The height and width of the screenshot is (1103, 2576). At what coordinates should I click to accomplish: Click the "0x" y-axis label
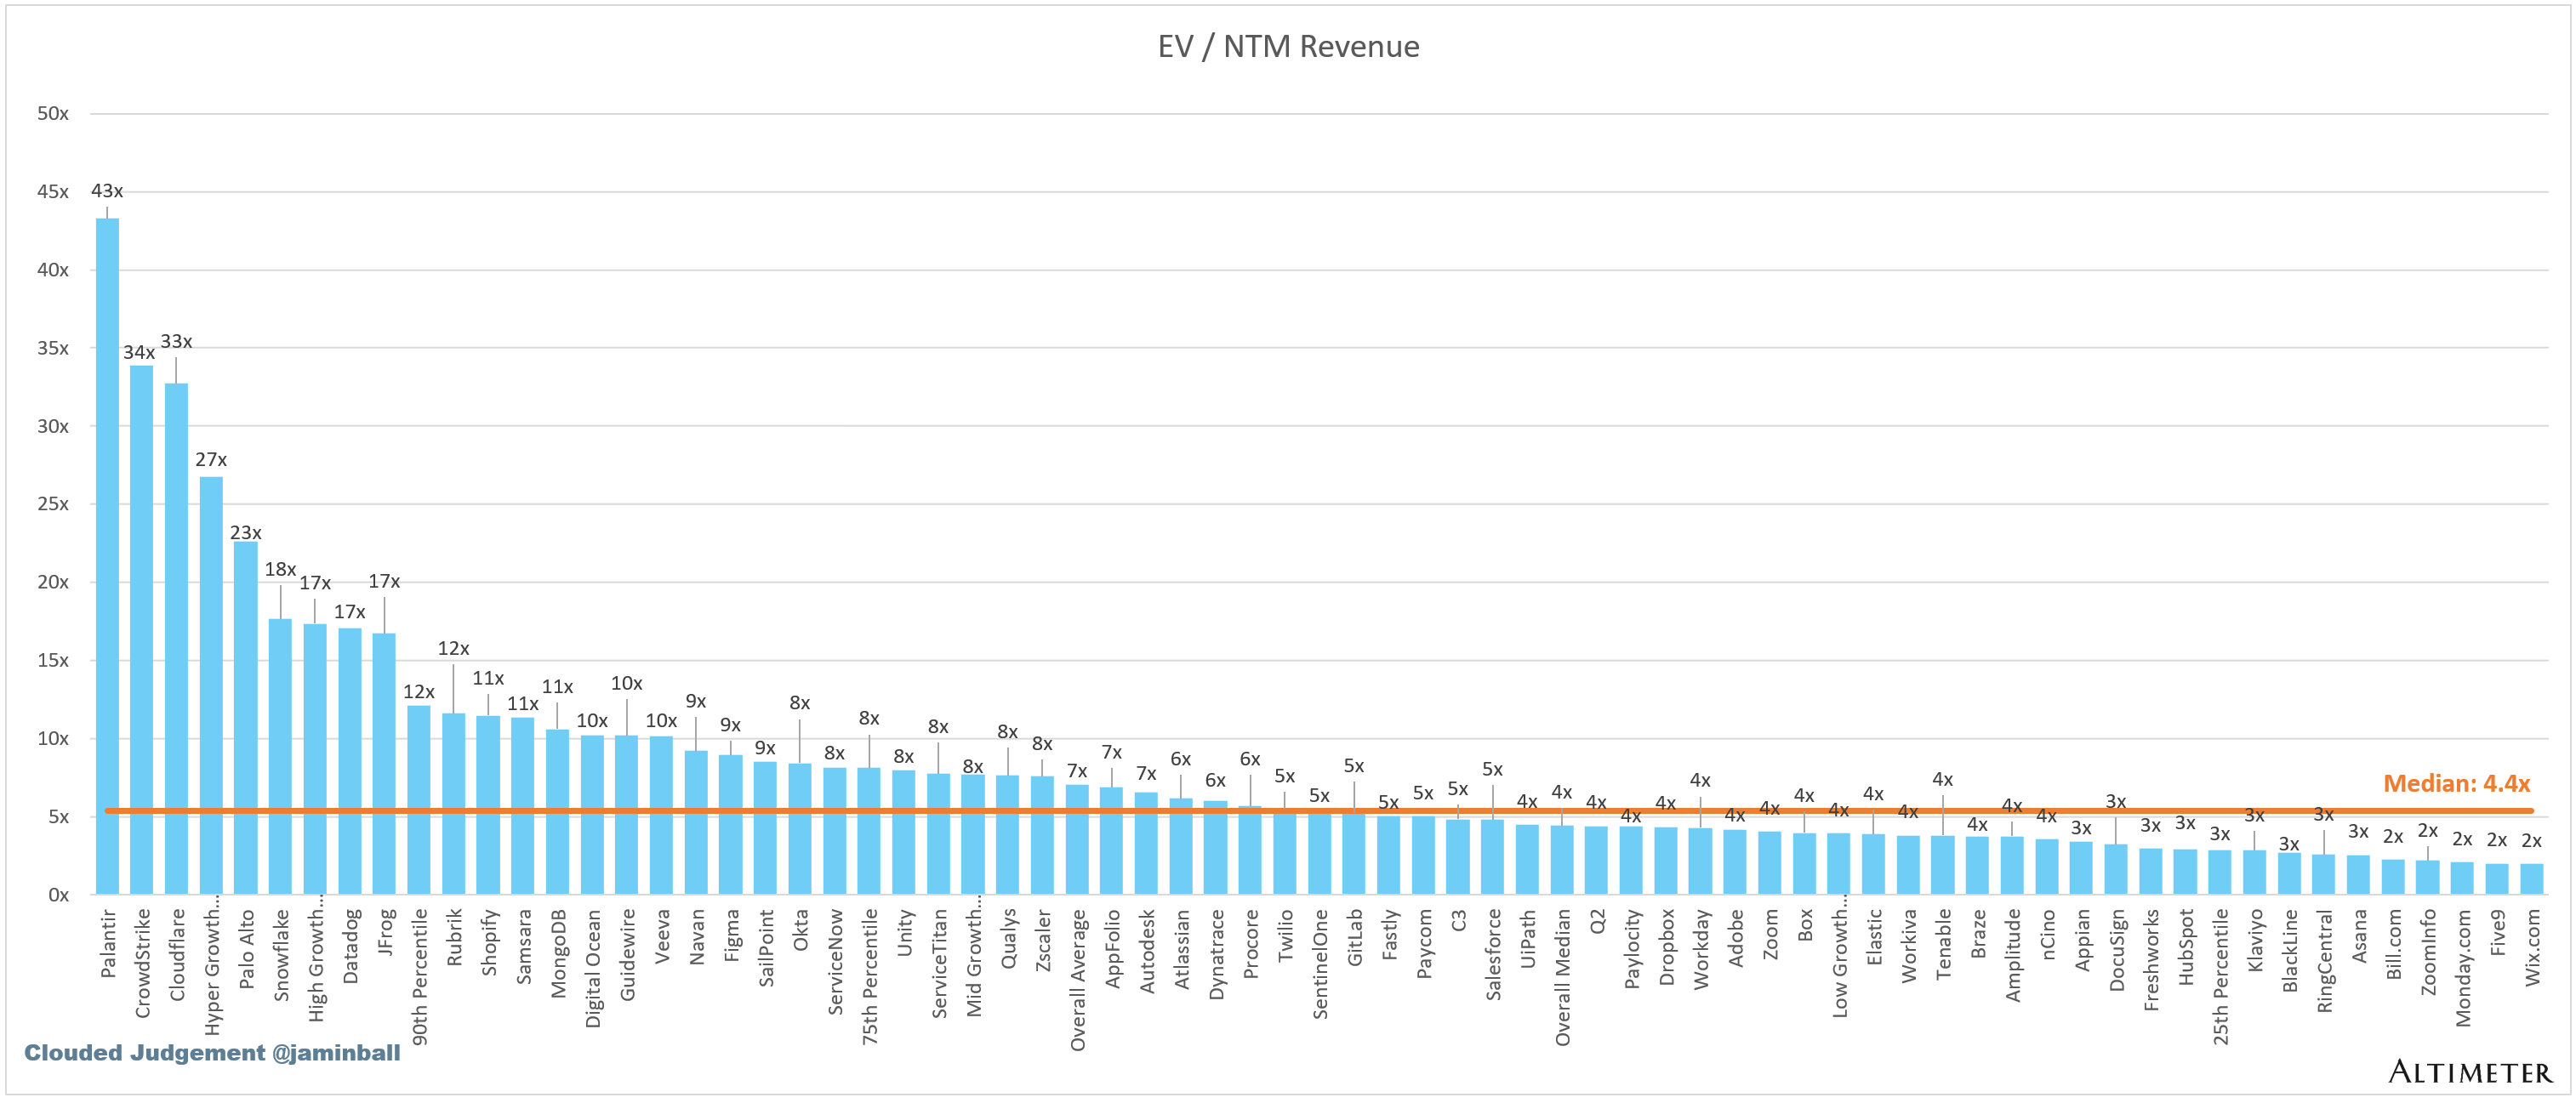click(x=58, y=895)
